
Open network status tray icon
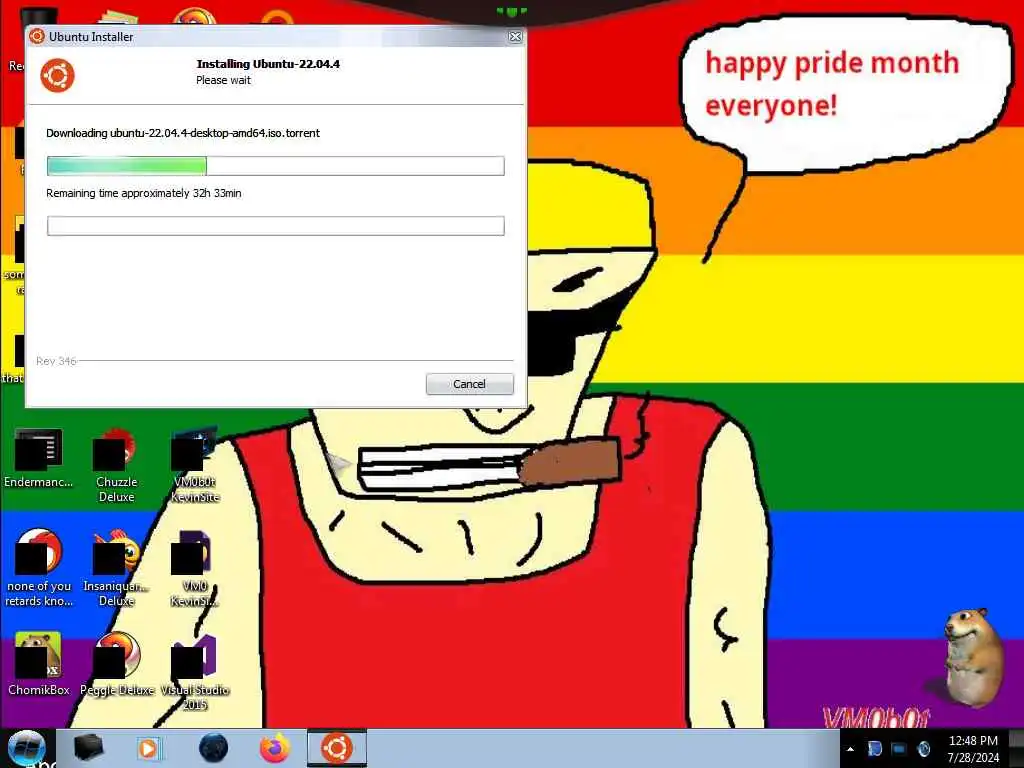pos(899,749)
